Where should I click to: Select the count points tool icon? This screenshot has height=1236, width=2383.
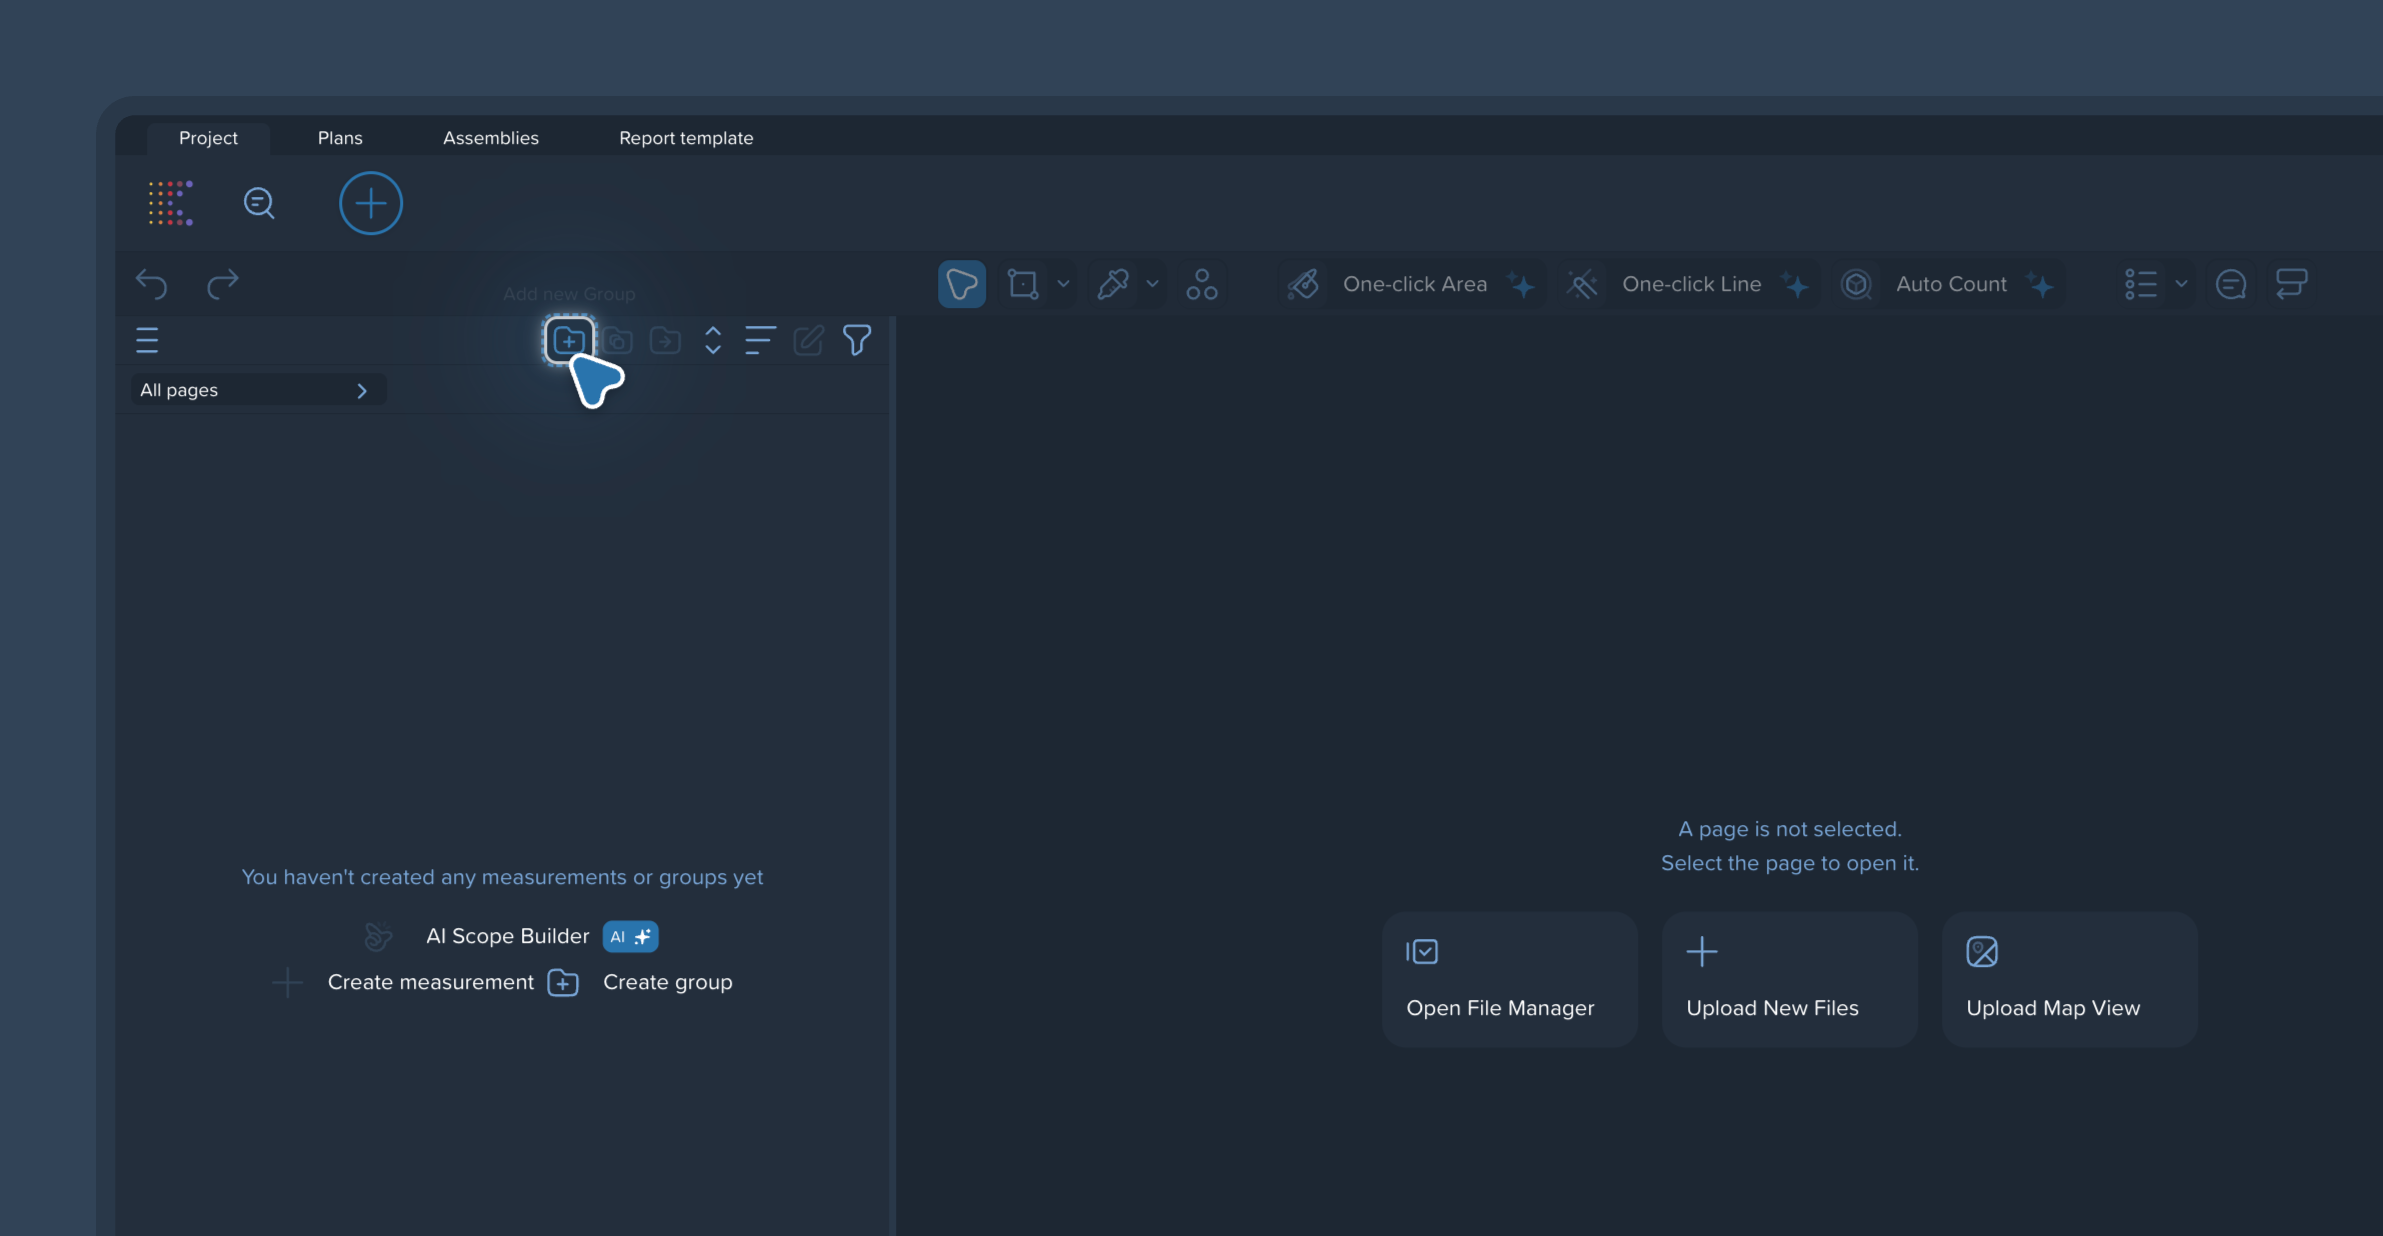[x=1201, y=284]
